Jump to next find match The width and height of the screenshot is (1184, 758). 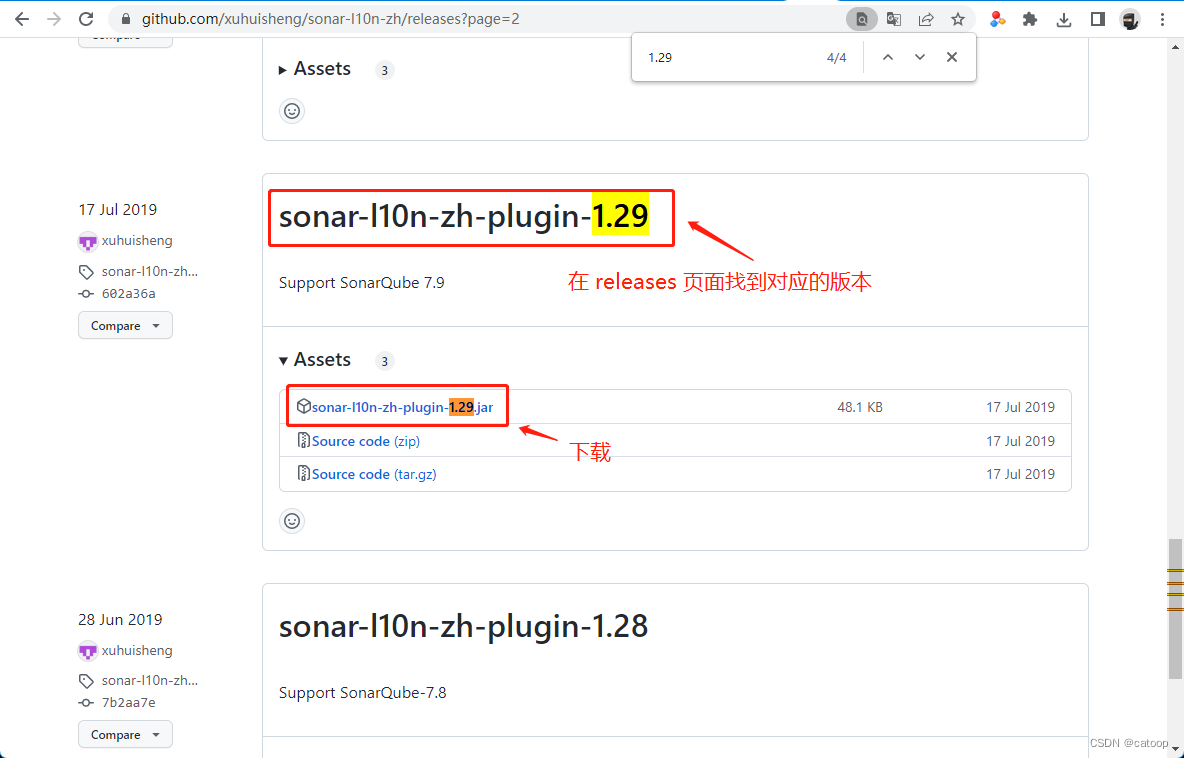click(x=920, y=57)
